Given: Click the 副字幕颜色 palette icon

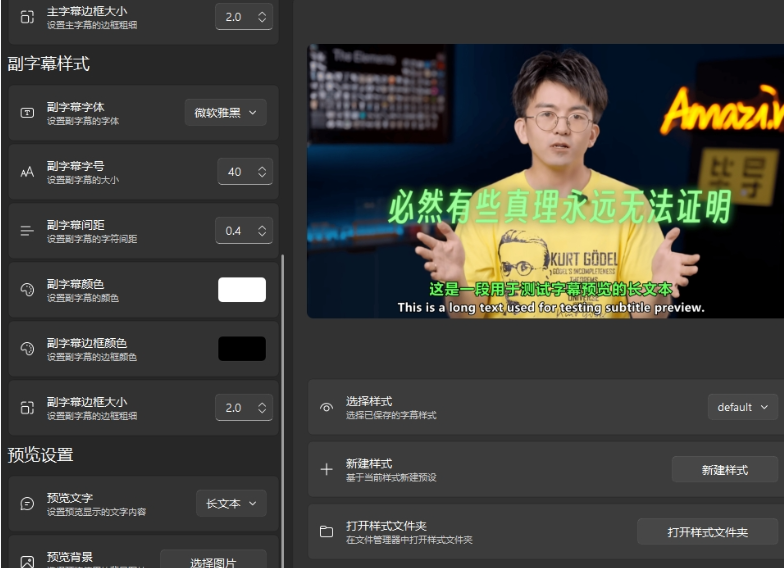Looking at the screenshot, I should pos(27,290).
